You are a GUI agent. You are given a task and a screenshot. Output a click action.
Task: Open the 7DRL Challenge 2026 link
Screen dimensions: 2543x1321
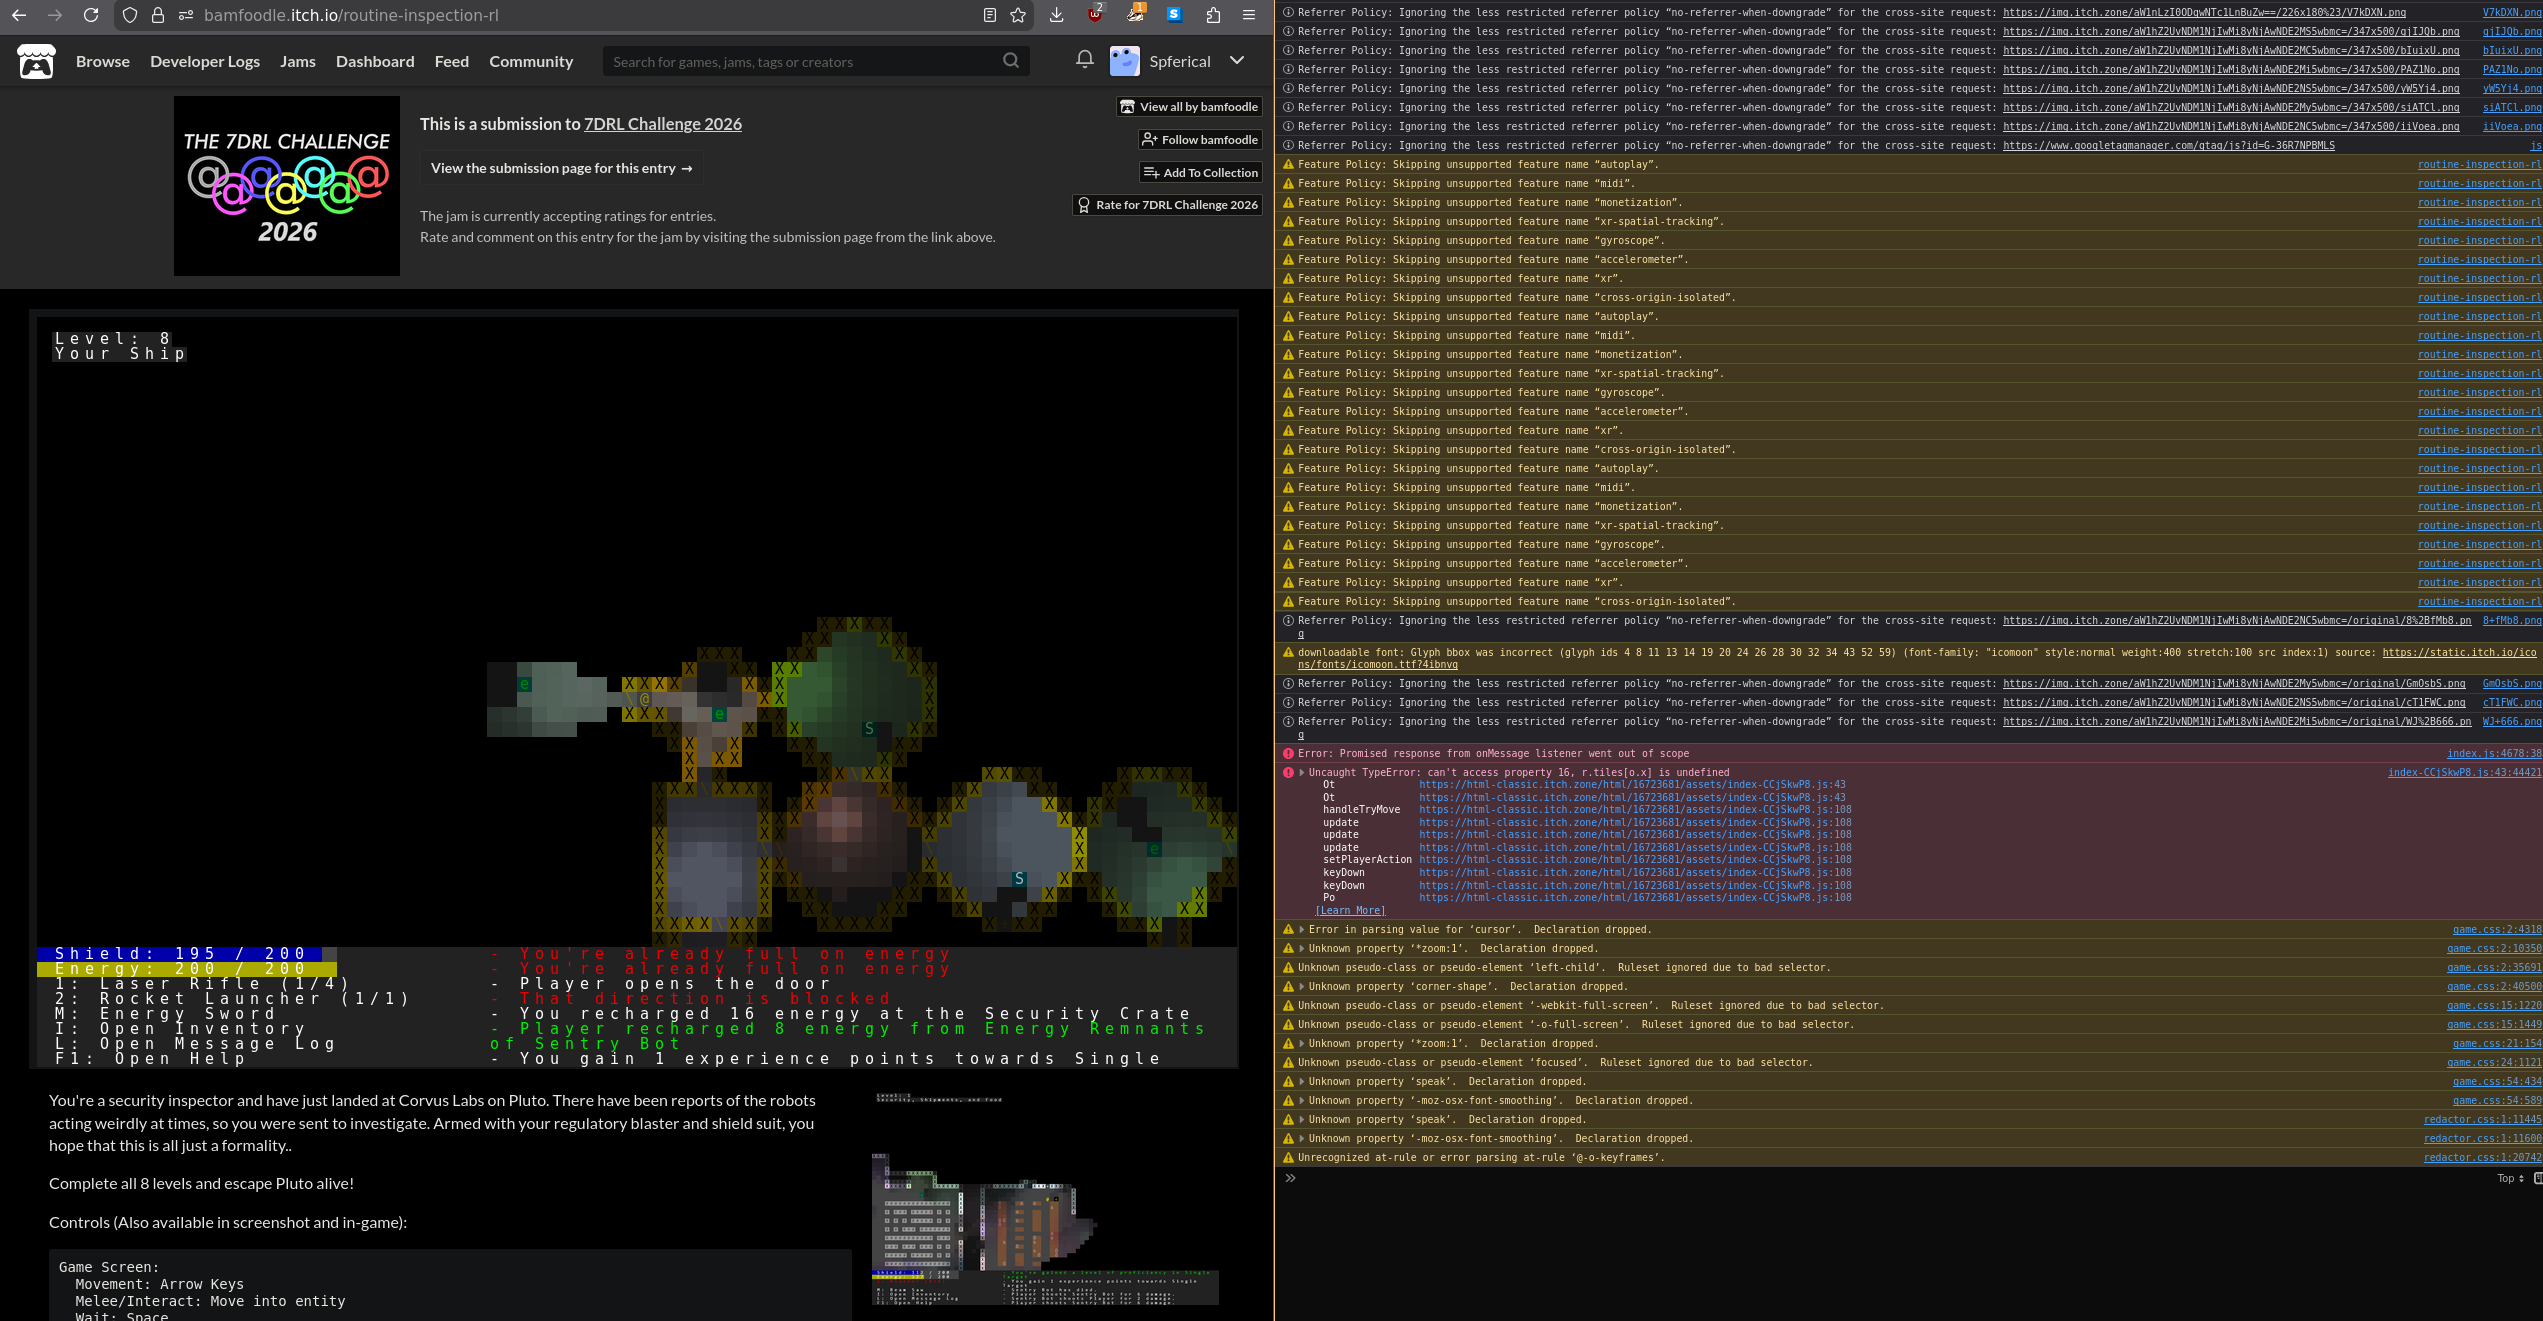click(x=662, y=124)
